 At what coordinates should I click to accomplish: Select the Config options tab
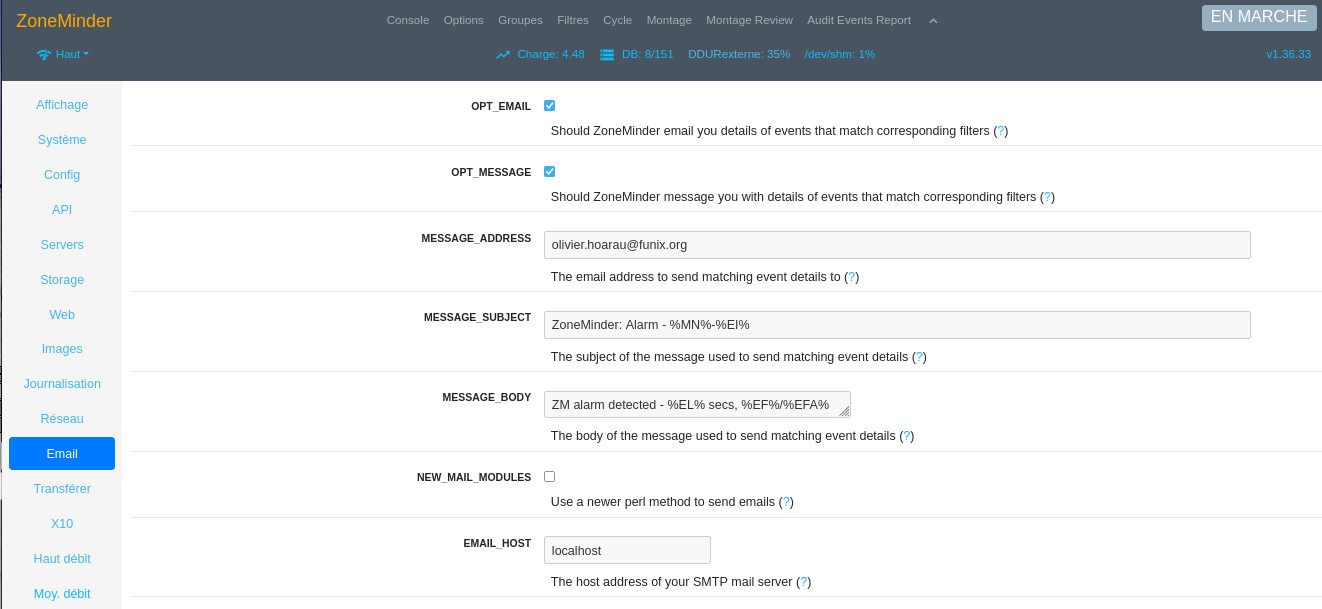point(62,175)
